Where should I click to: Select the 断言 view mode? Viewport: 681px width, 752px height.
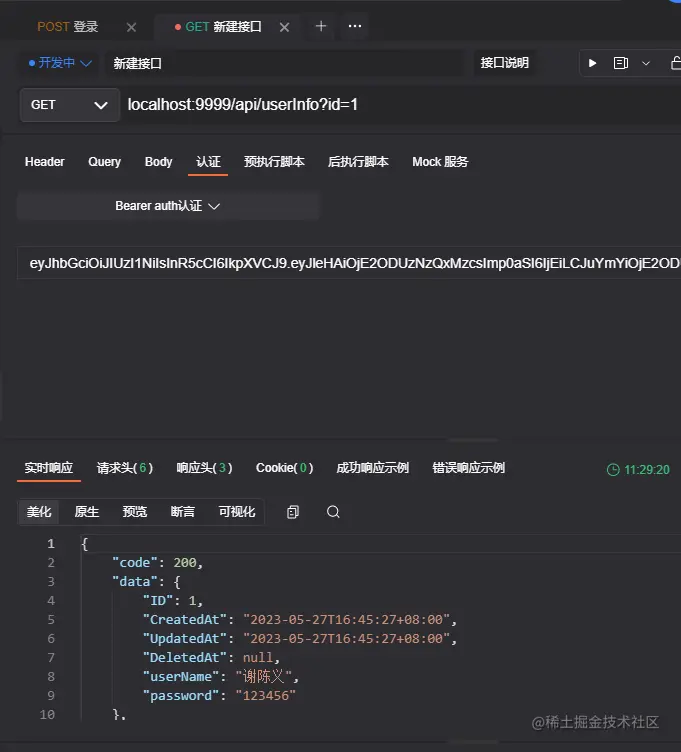[183, 512]
